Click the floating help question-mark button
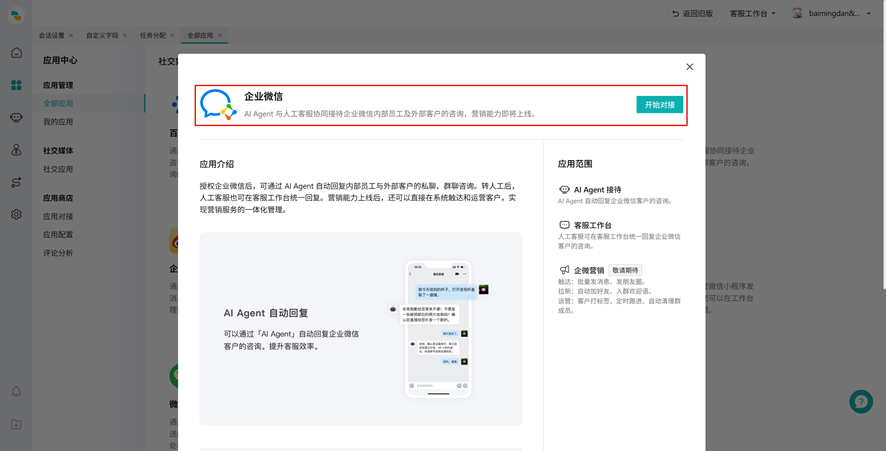 coord(861,402)
